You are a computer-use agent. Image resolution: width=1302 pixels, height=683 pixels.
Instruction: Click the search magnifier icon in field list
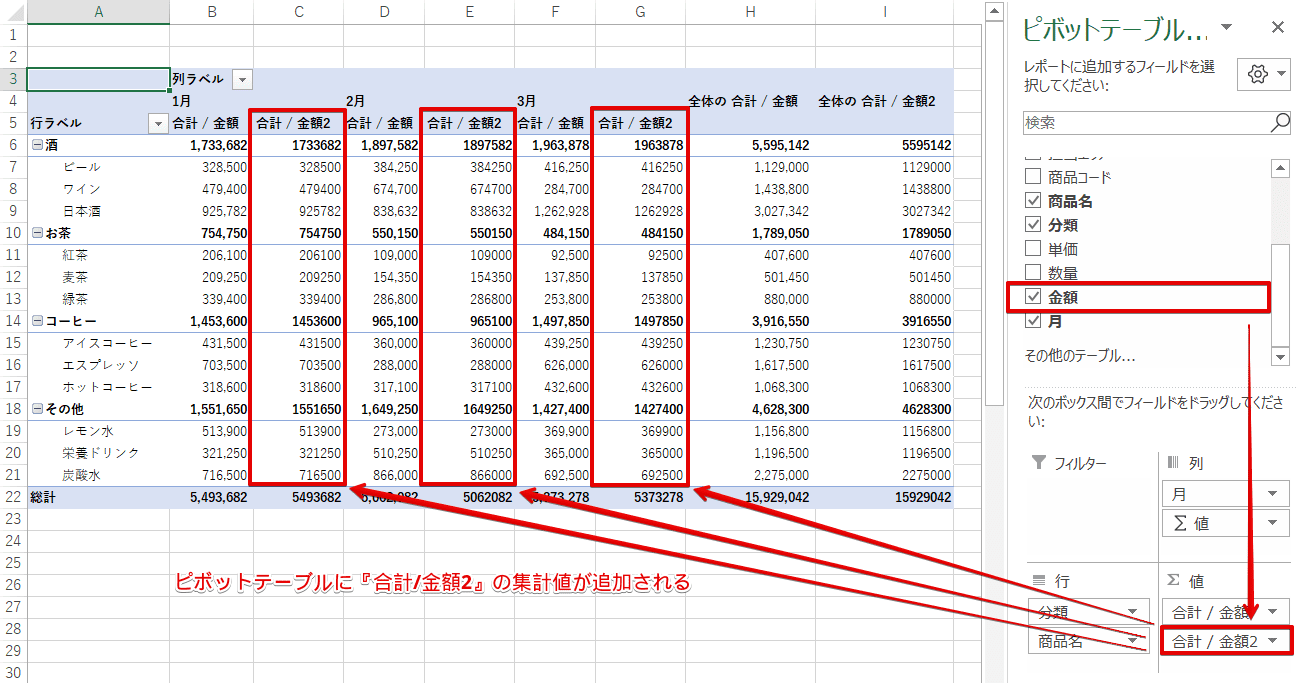pyautogui.click(x=1280, y=122)
